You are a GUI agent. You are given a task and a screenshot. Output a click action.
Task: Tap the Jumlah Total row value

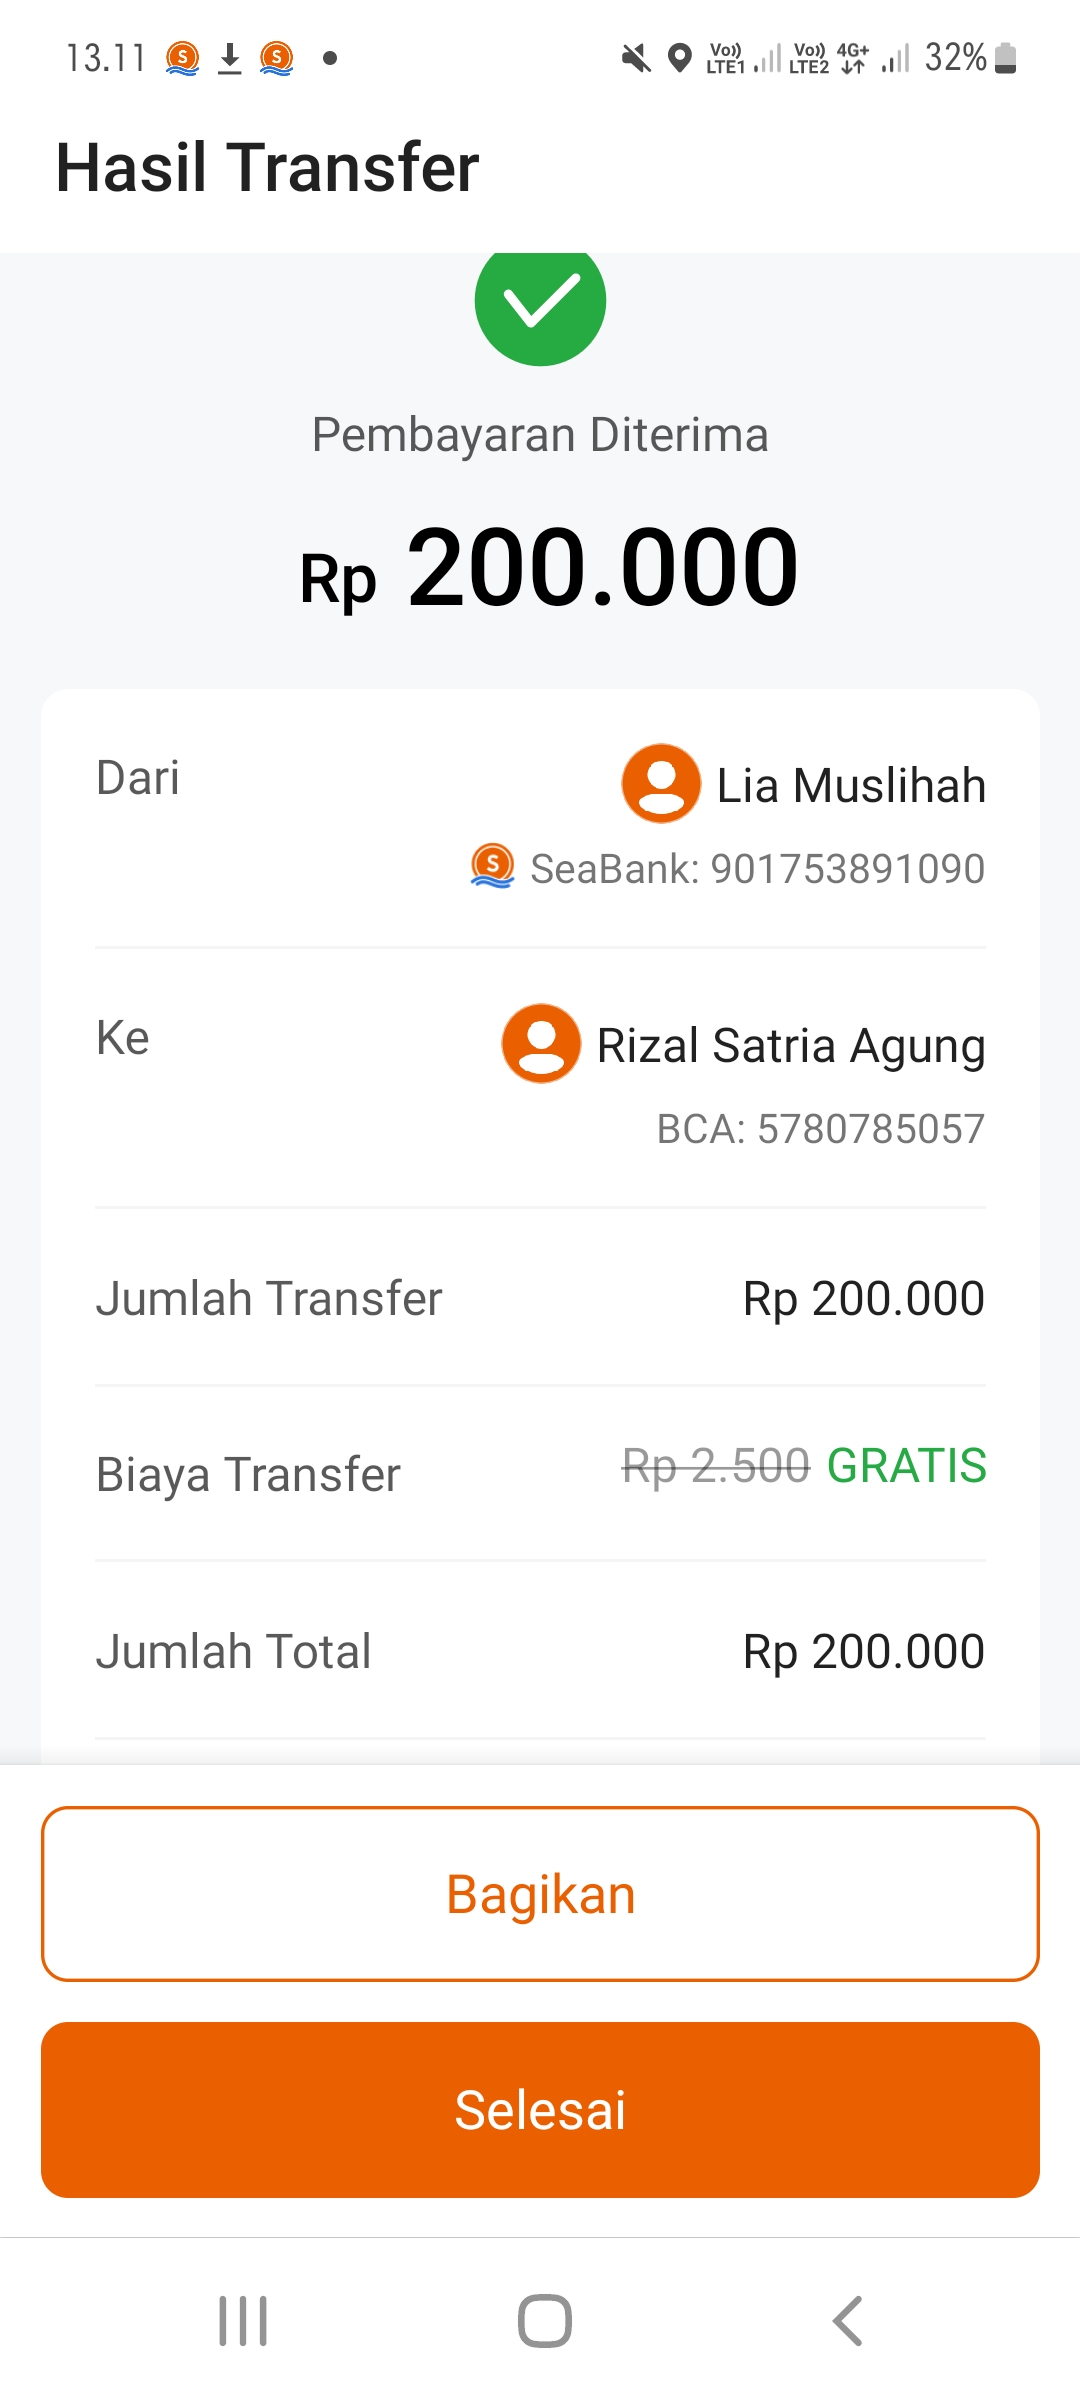(x=863, y=1651)
